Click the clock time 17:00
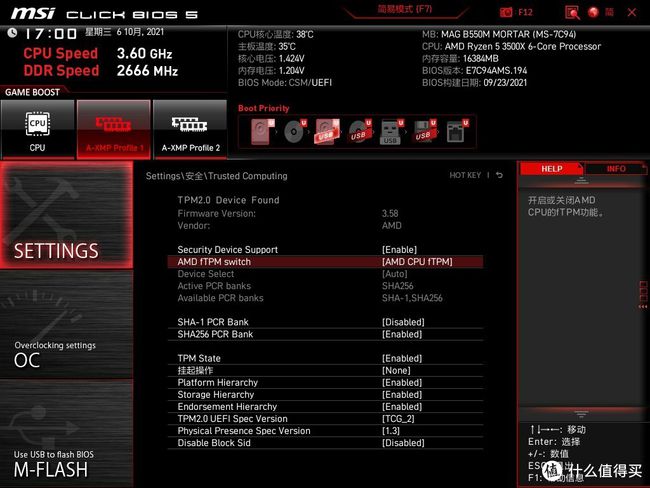The width and height of the screenshot is (650, 488). click(51, 34)
